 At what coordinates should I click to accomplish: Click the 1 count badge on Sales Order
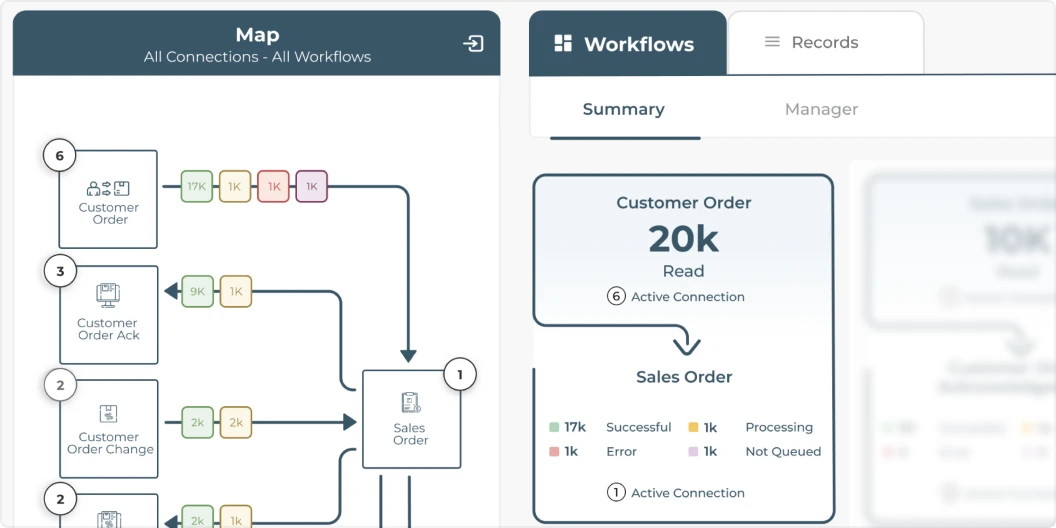tap(460, 375)
